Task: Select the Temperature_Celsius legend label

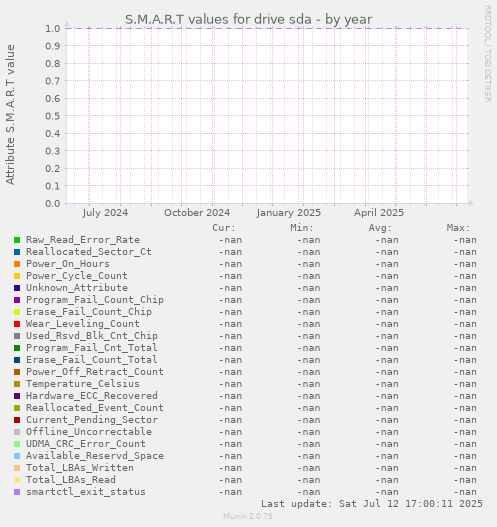Action: 83,384
